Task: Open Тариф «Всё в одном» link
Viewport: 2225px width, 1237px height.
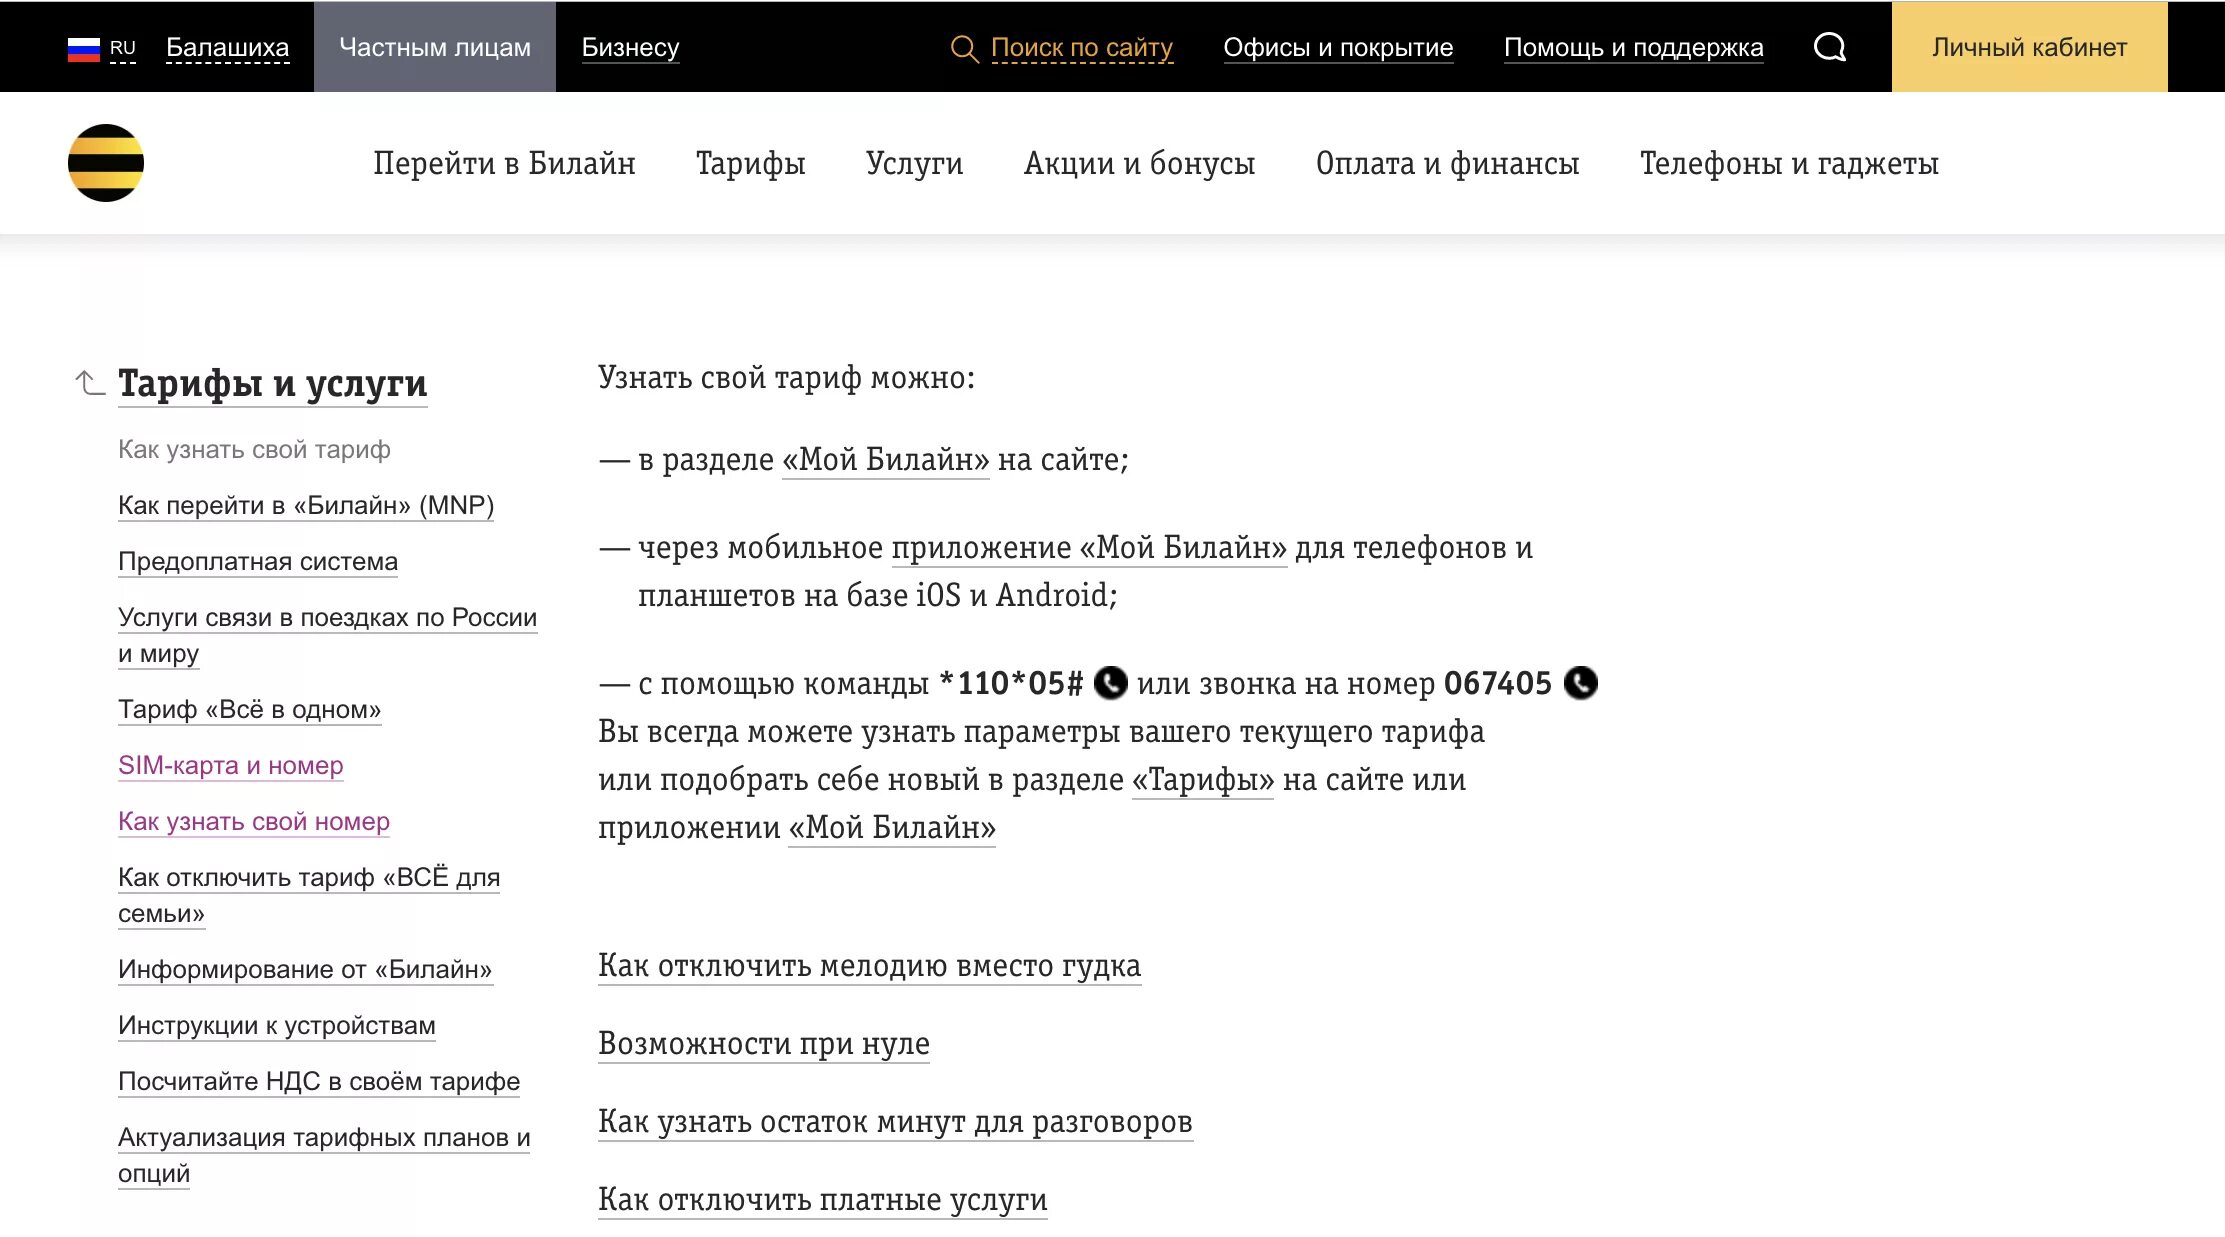Action: point(249,710)
